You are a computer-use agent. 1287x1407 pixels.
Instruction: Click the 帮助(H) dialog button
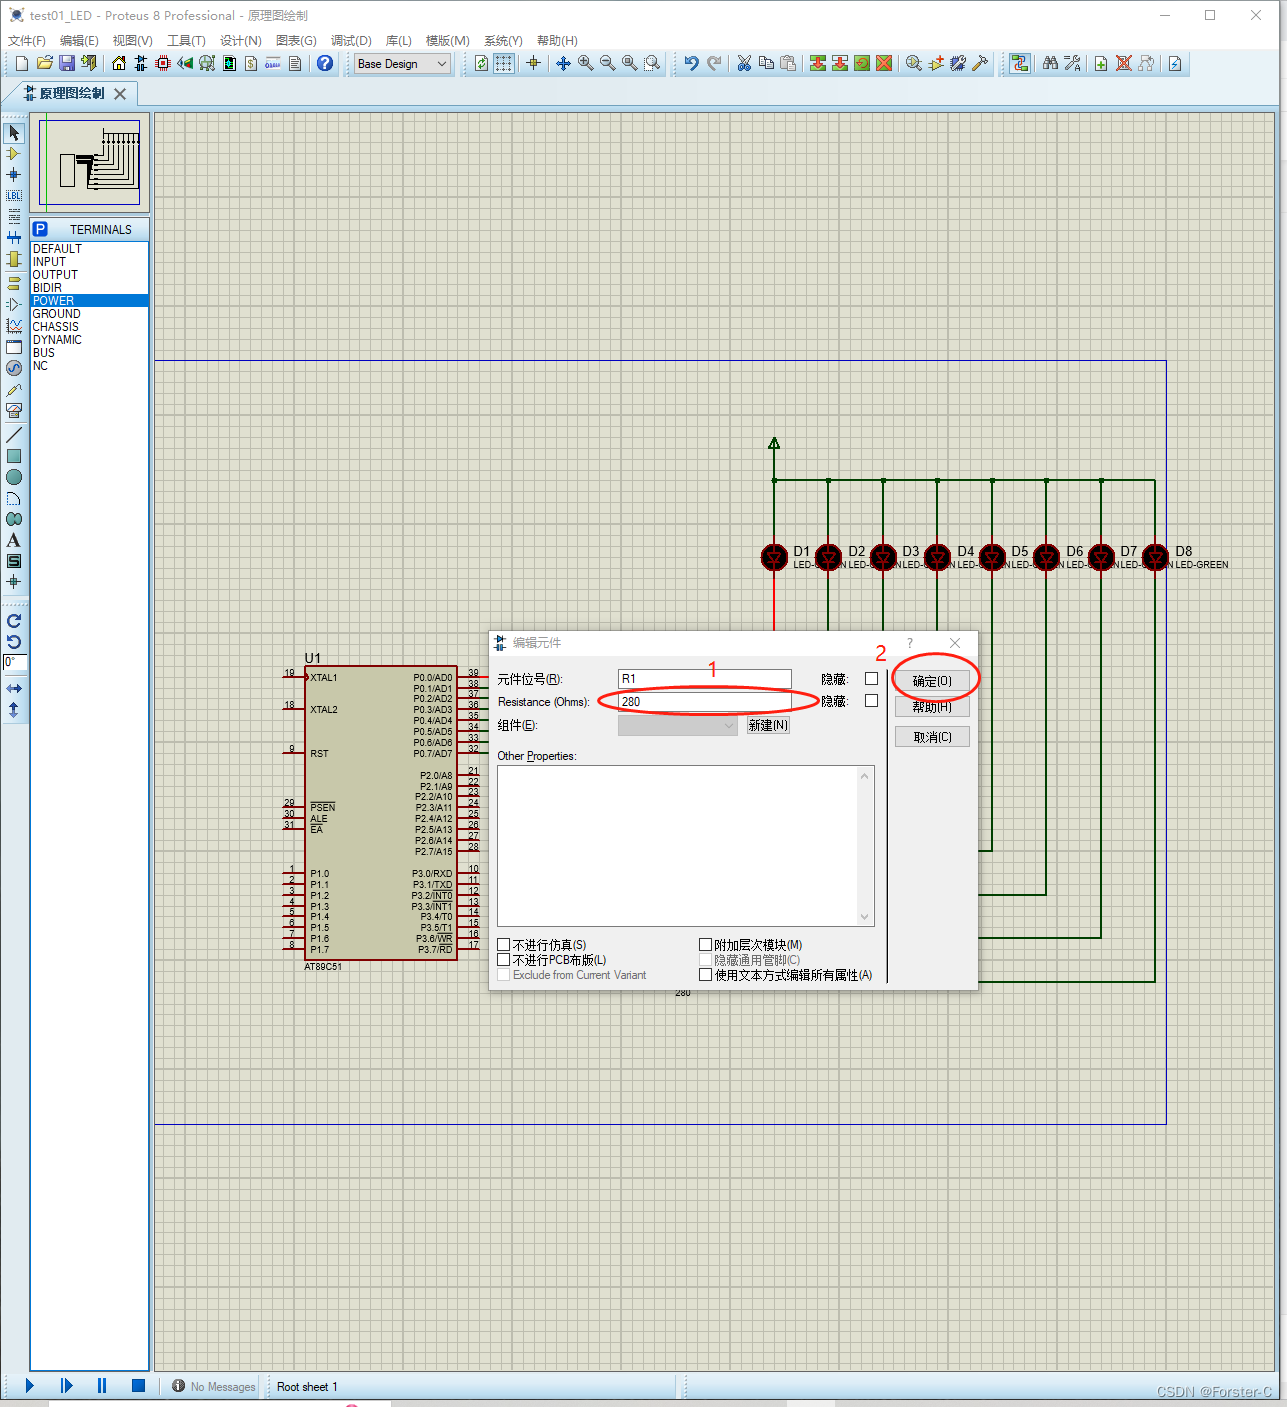[x=932, y=707]
